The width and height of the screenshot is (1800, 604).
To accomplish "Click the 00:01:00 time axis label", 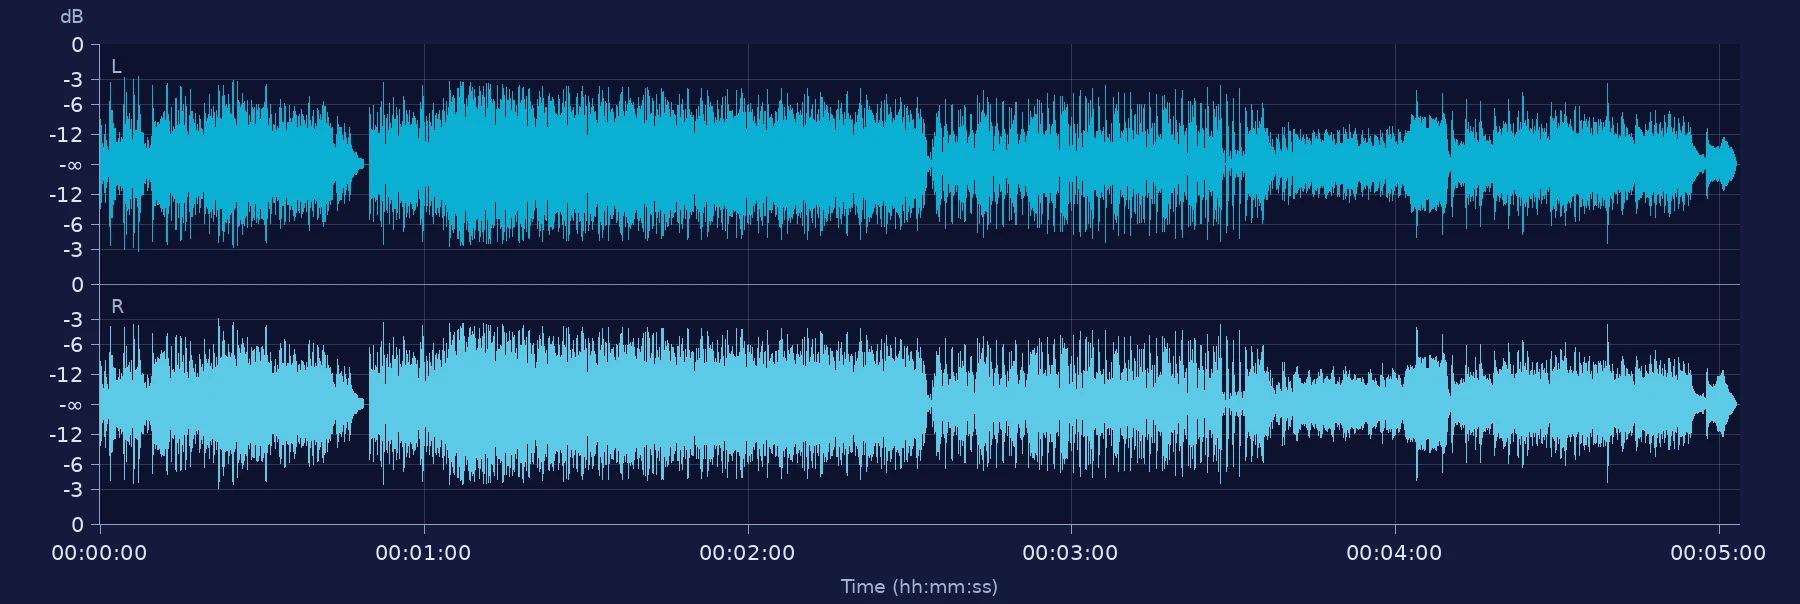I will [x=423, y=553].
